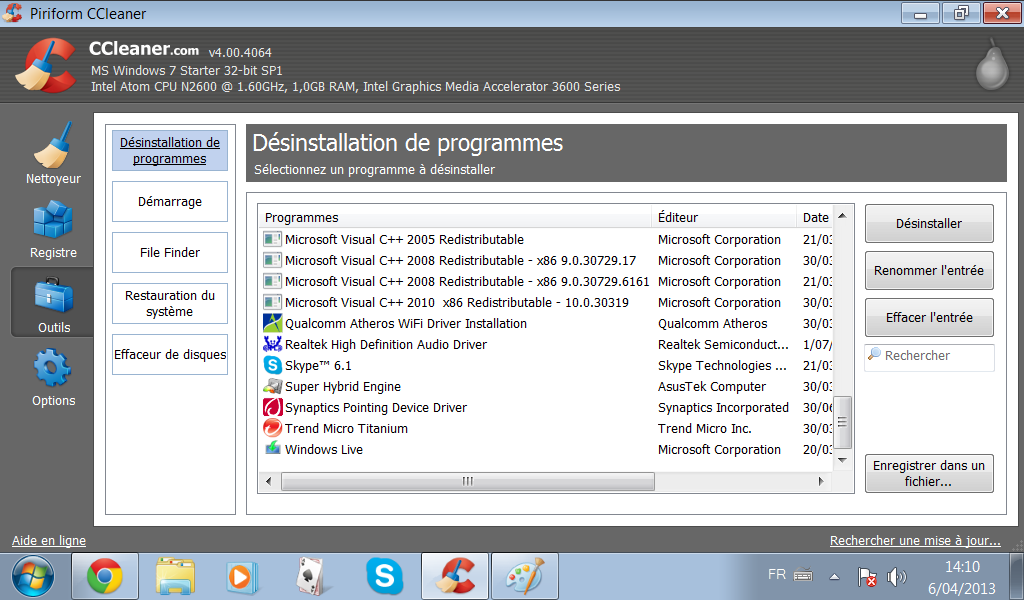Select Microsoft Visual C++ 2010 x86 row

pos(546,302)
